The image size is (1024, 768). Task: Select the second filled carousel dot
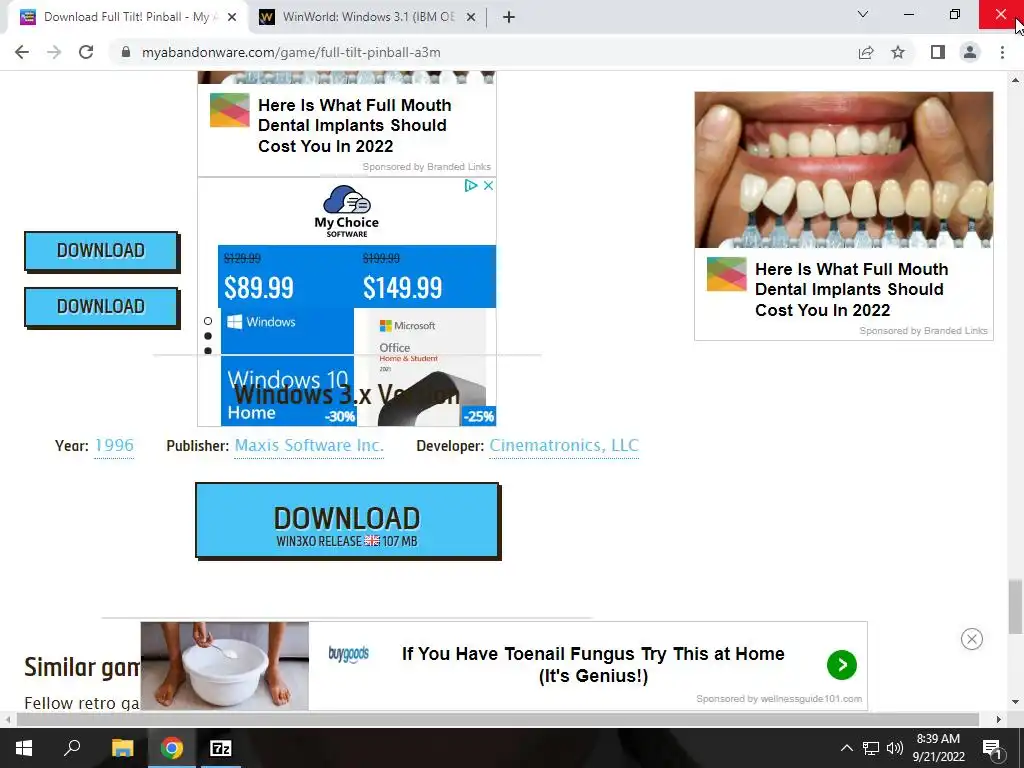[208, 336]
